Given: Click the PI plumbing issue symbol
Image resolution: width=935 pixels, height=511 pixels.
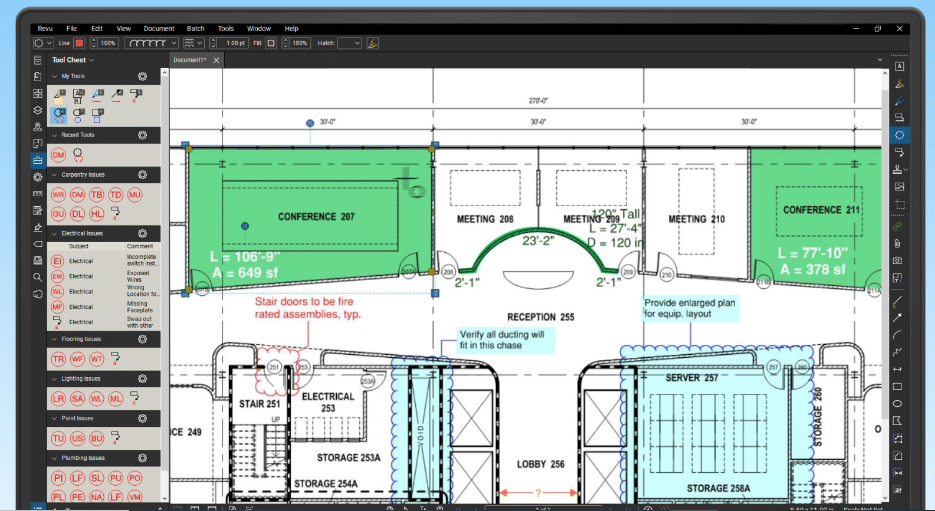Looking at the screenshot, I should 58,478.
